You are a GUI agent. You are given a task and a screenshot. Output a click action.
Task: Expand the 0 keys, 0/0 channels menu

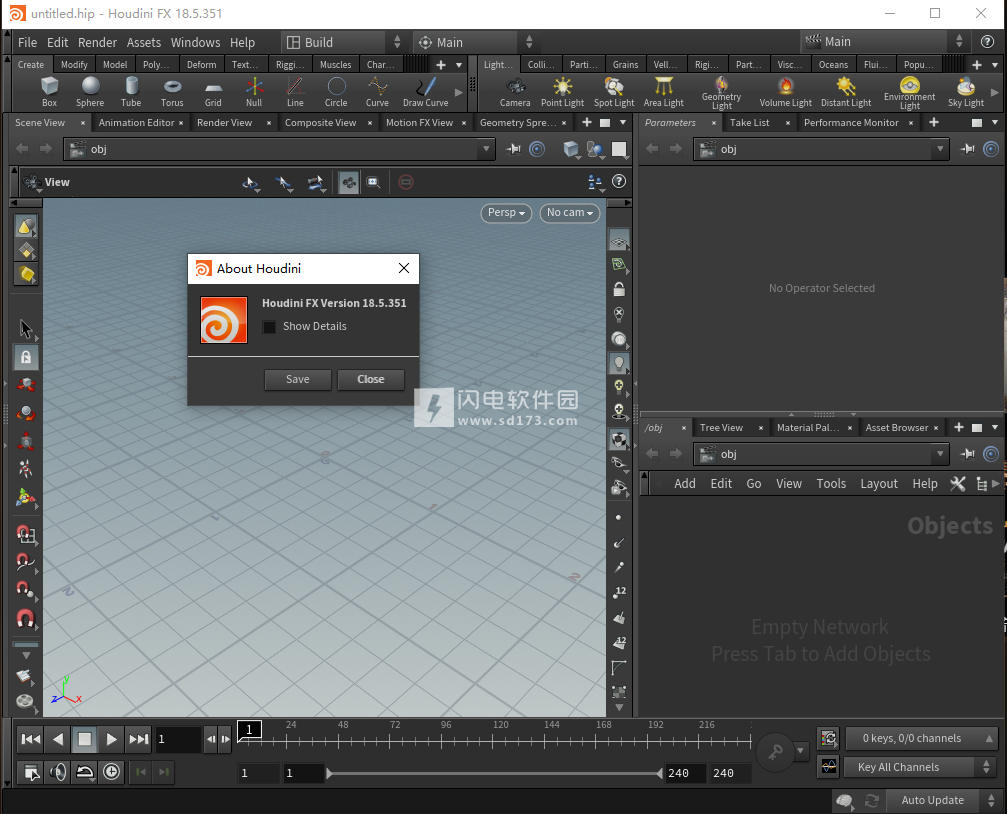pyautogui.click(x=921, y=738)
